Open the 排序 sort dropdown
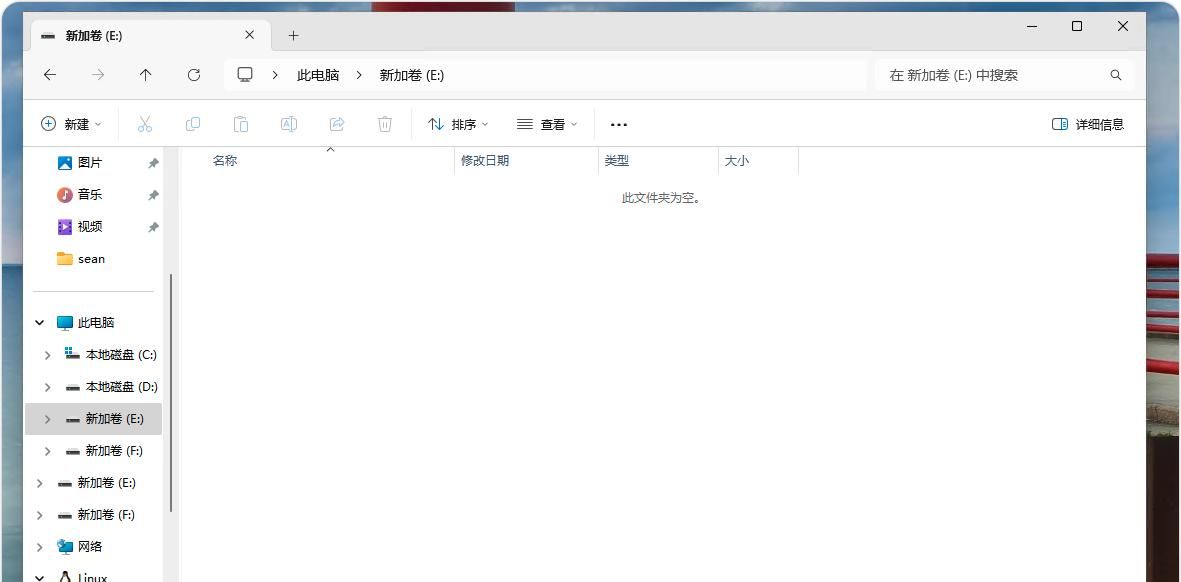1181x582 pixels. [x=458, y=123]
